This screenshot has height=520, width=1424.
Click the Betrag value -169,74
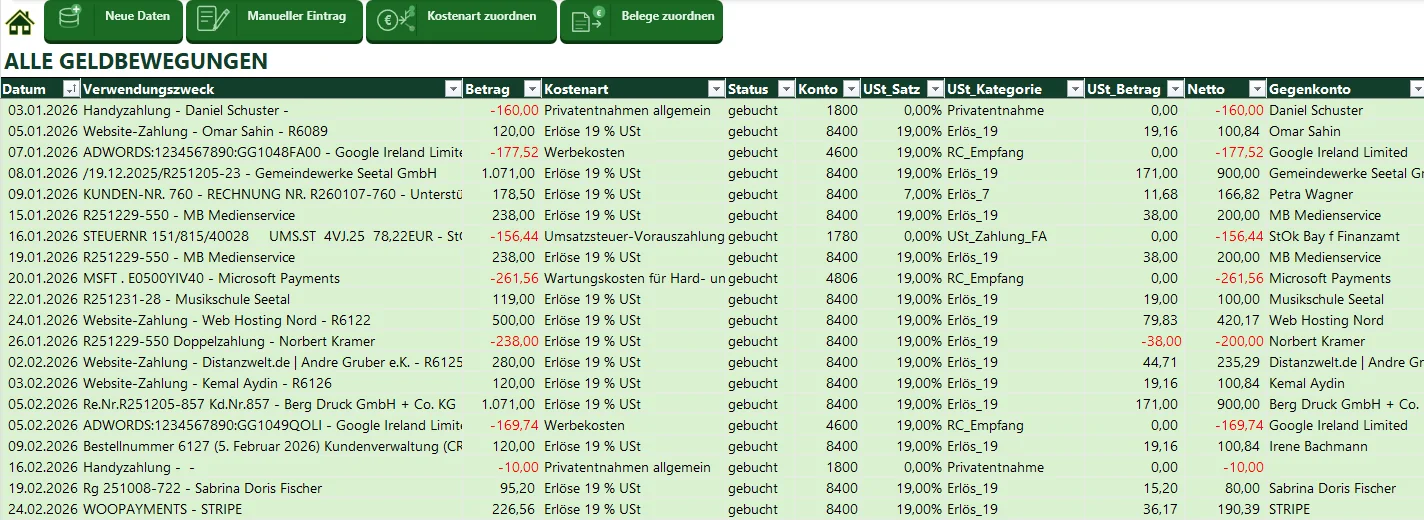click(x=502, y=425)
